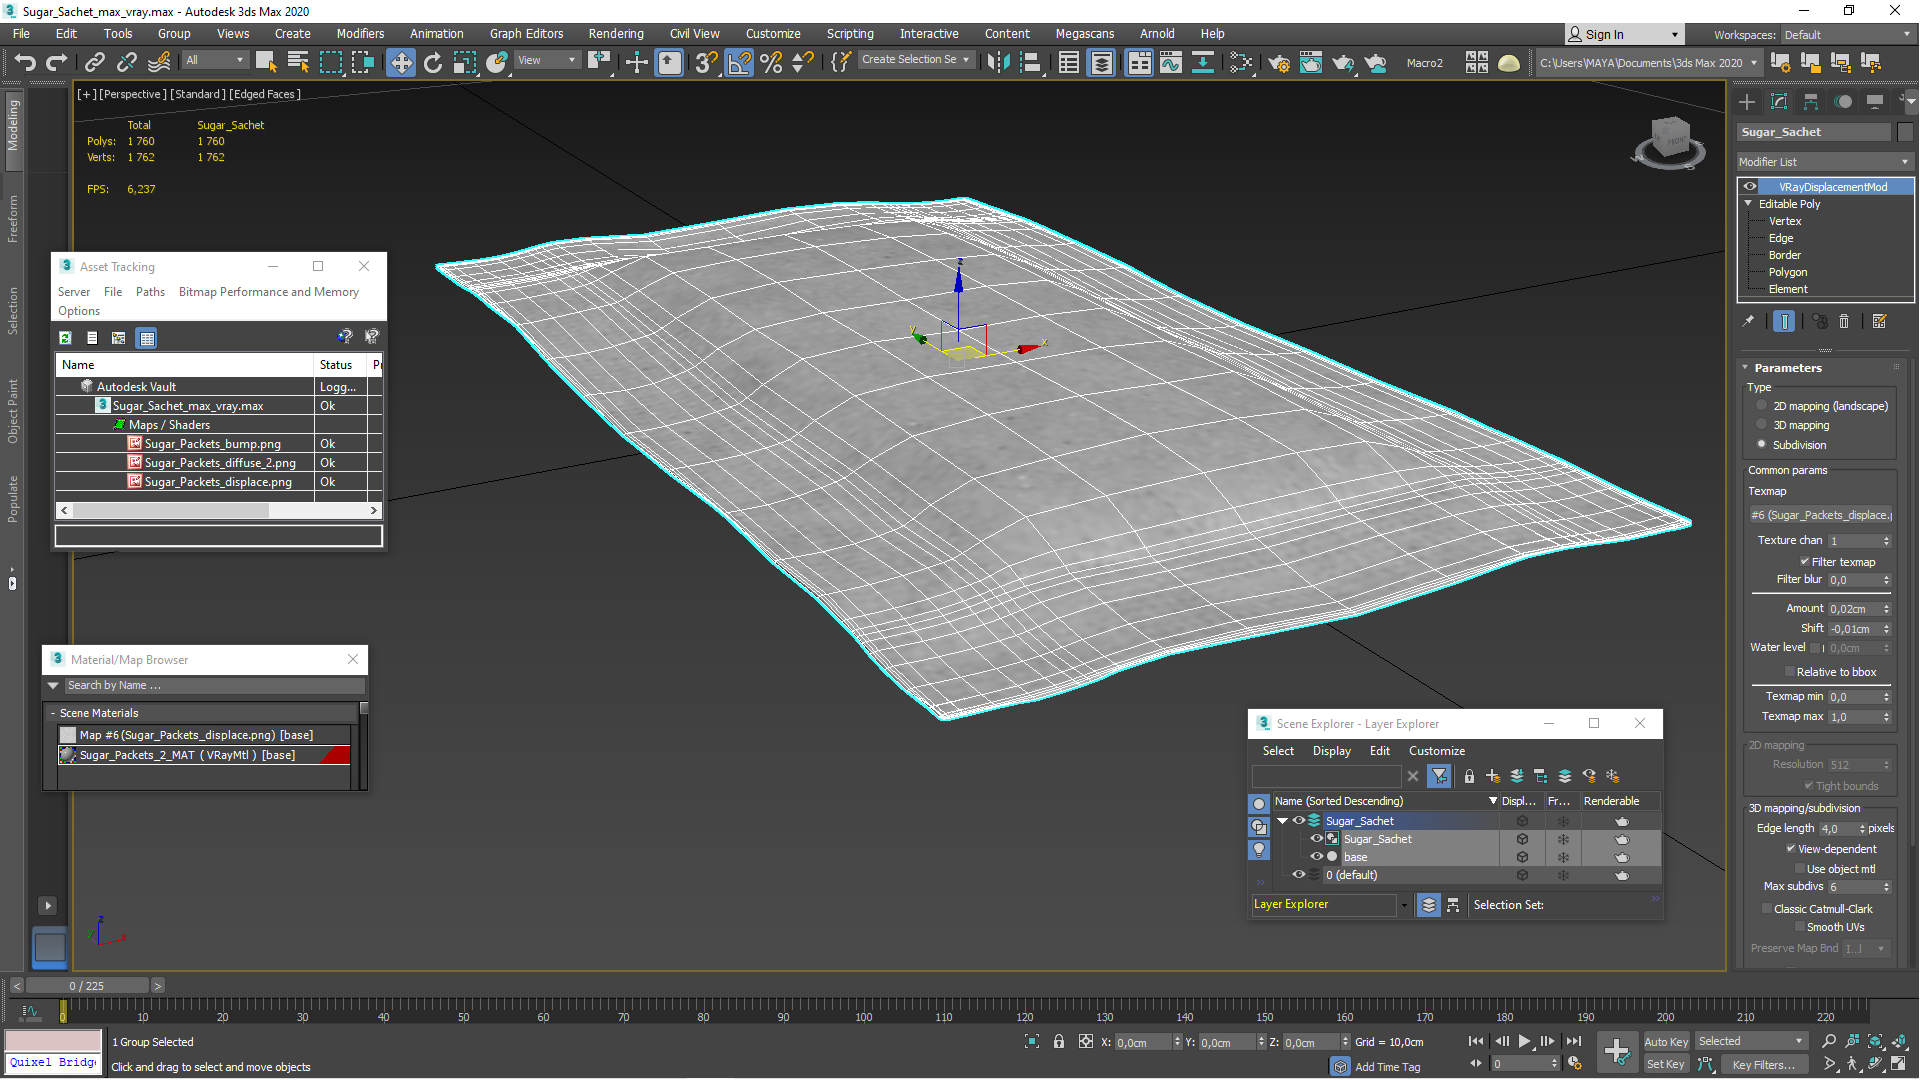Open selection filter All dropdown
The height and width of the screenshot is (1080, 1920).
click(x=214, y=60)
